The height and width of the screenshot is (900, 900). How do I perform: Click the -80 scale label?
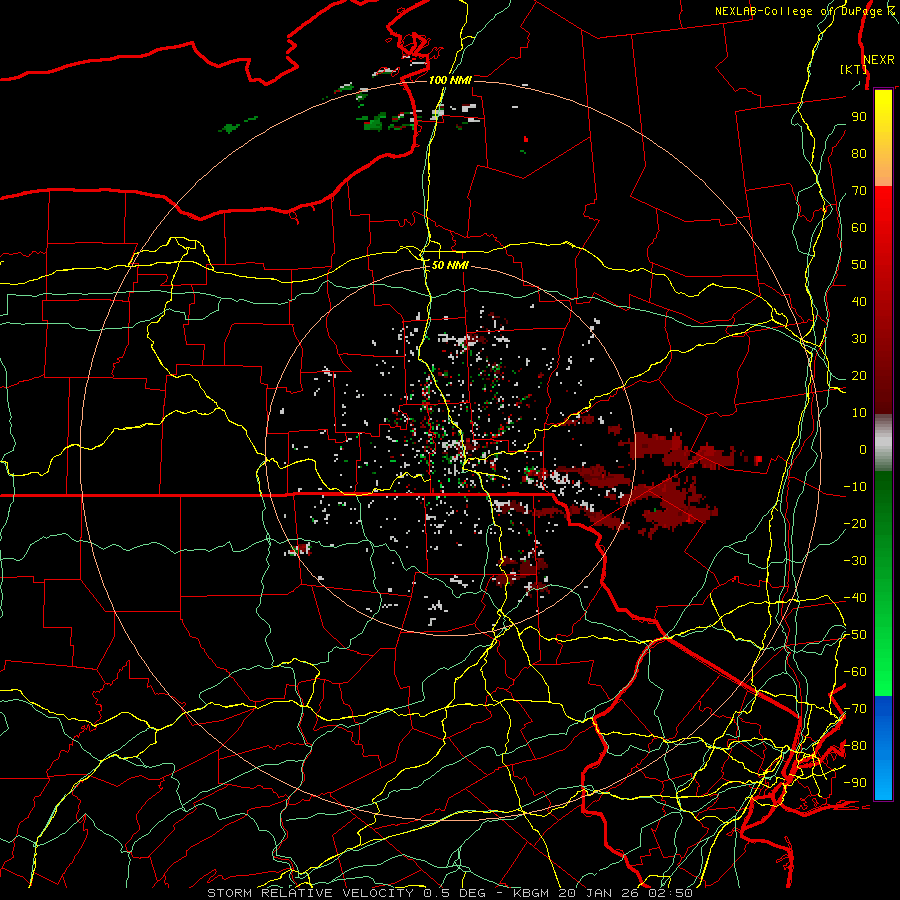[855, 746]
